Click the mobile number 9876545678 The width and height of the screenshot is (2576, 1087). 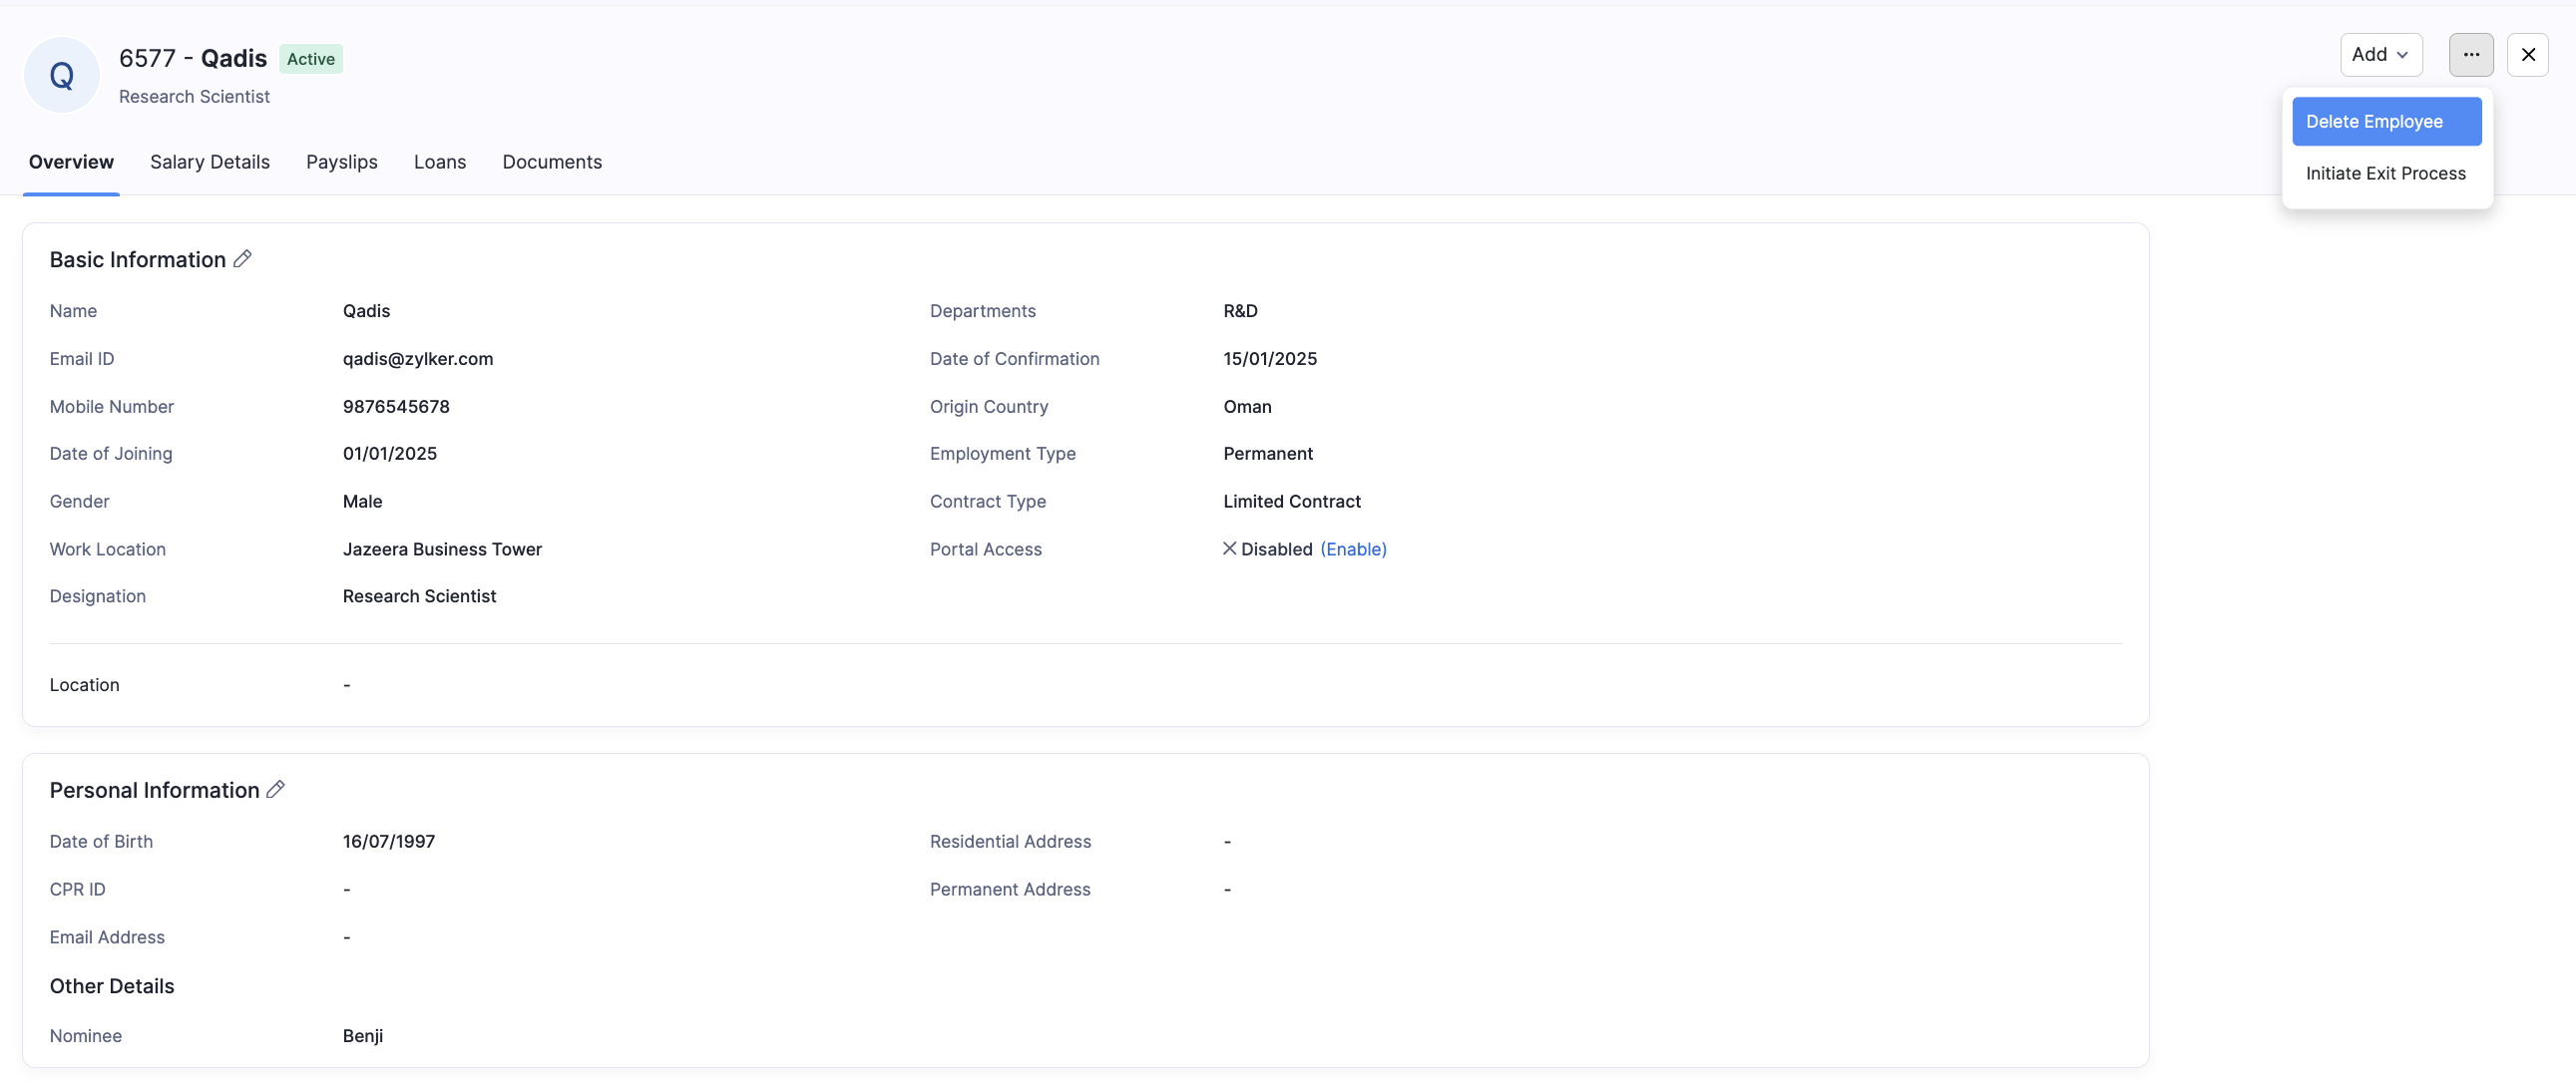[x=396, y=406]
